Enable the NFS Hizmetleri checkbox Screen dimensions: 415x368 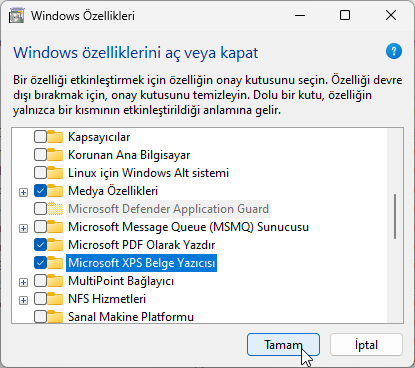click(x=40, y=299)
